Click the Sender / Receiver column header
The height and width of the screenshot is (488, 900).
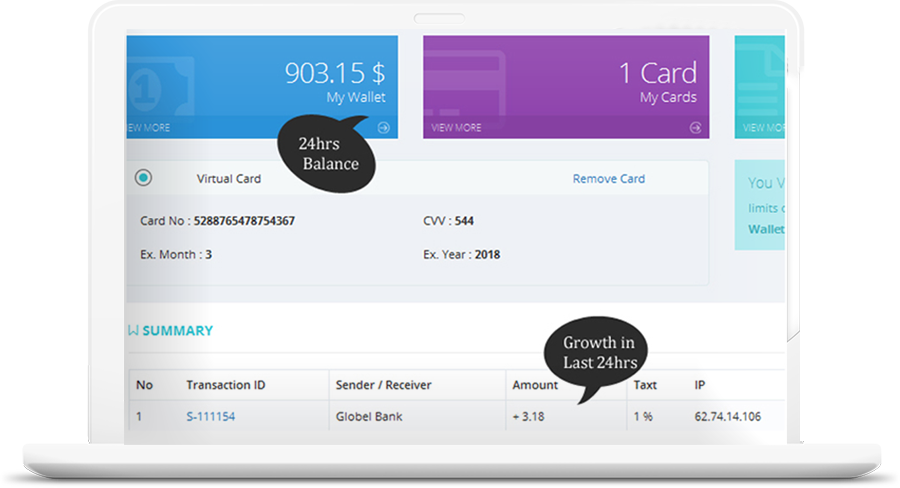click(384, 385)
